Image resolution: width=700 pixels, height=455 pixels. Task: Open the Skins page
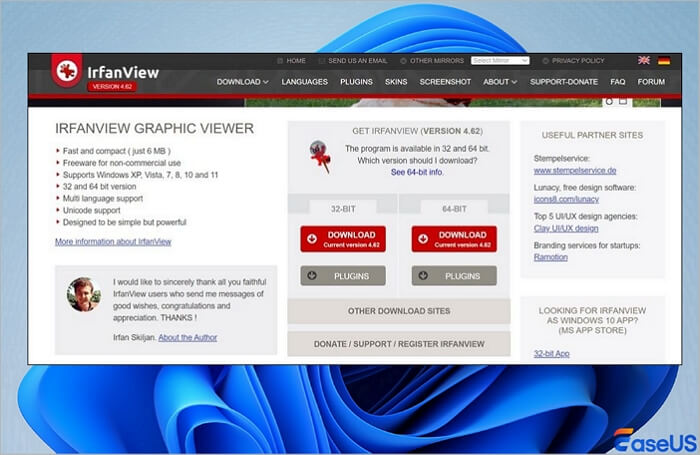tap(396, 82)
